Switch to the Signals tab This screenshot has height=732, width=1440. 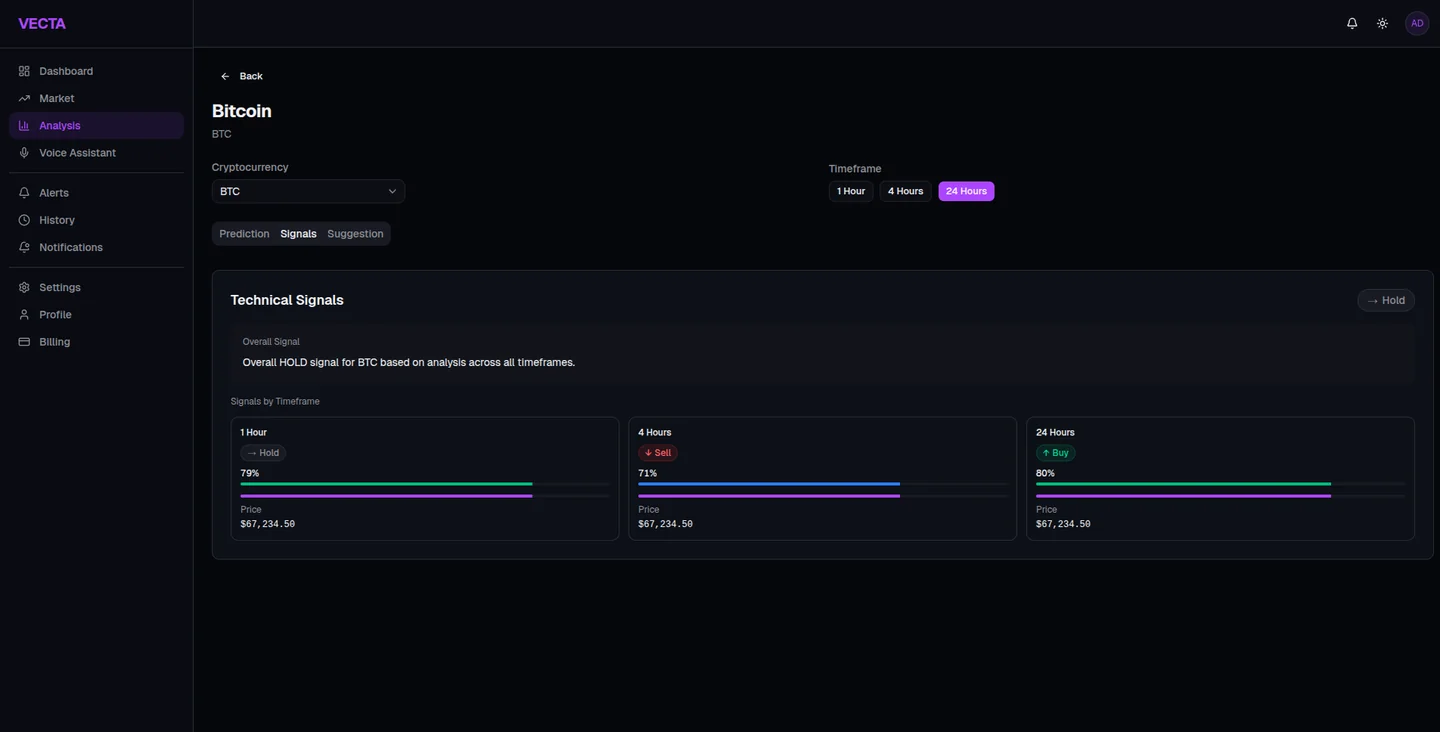(x=298, y=234)
